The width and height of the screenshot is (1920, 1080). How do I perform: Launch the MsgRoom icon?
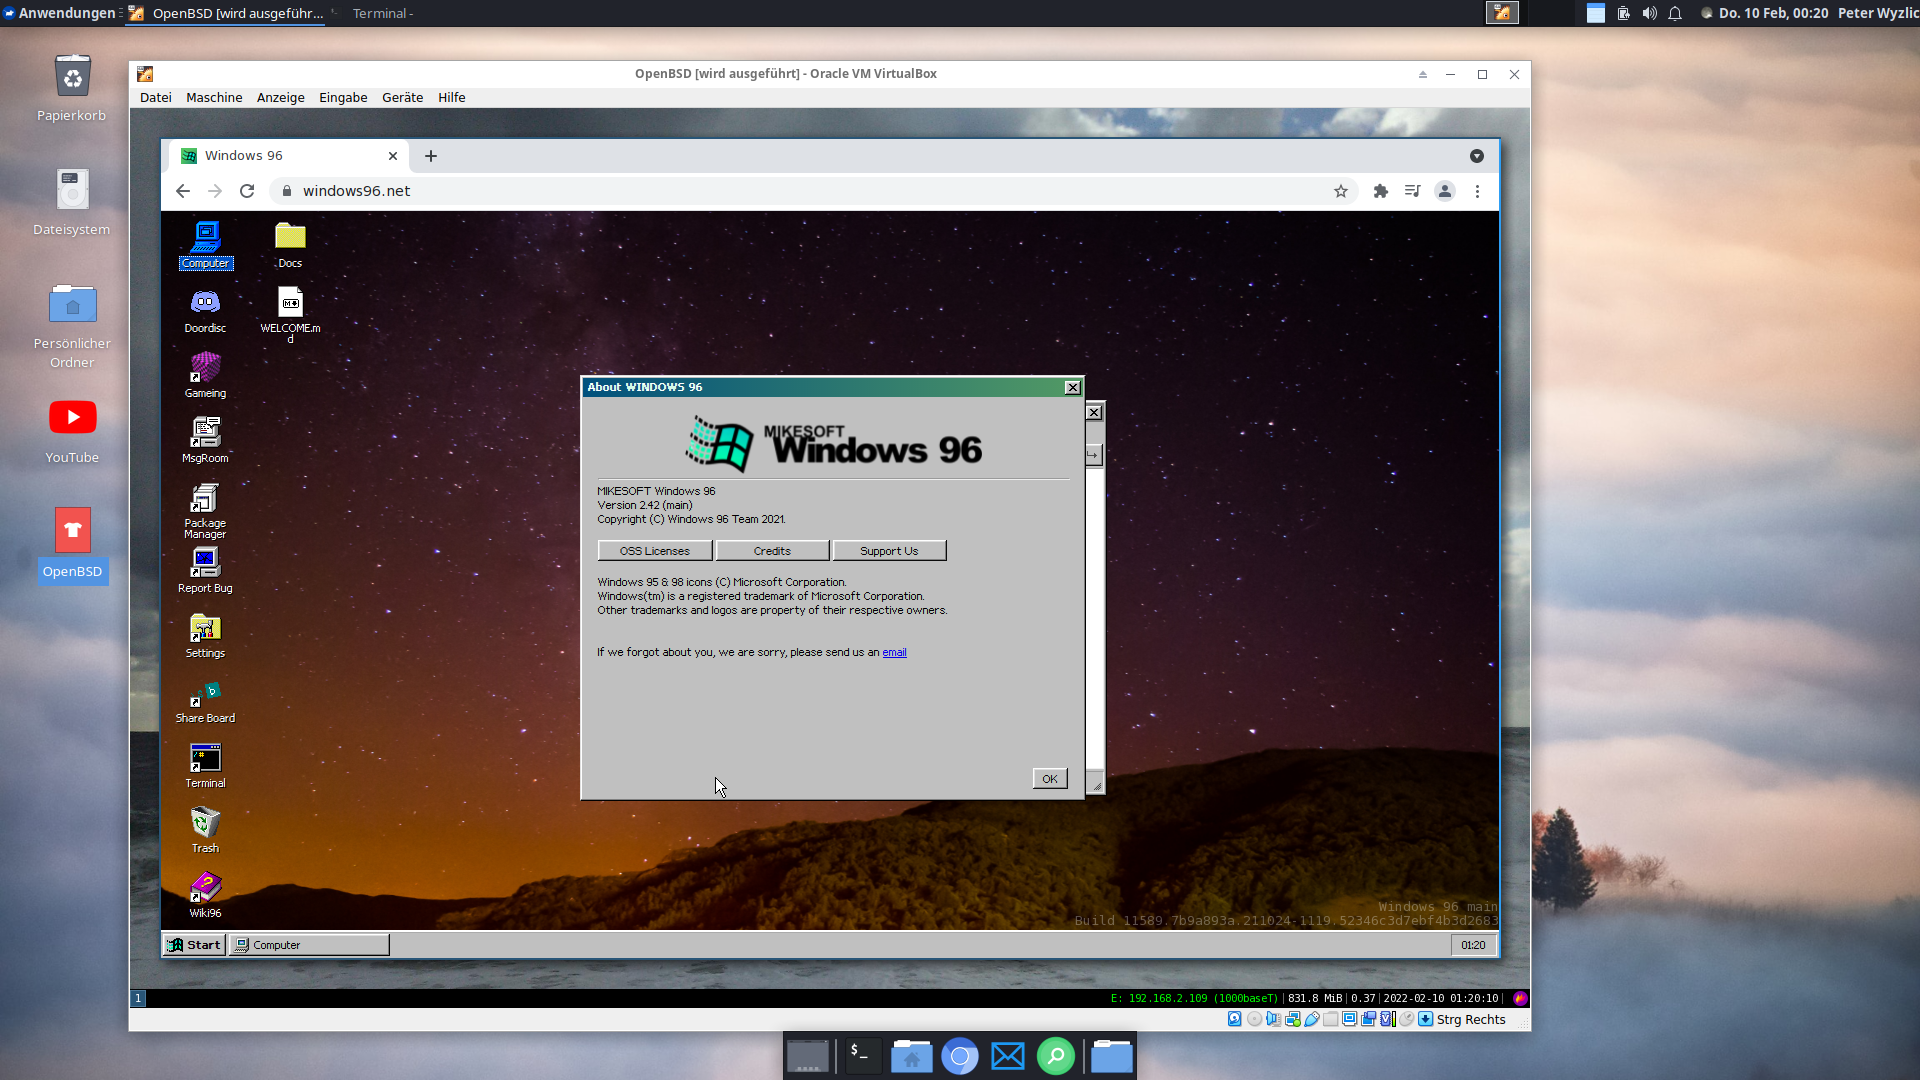click(x=205, y=440)
